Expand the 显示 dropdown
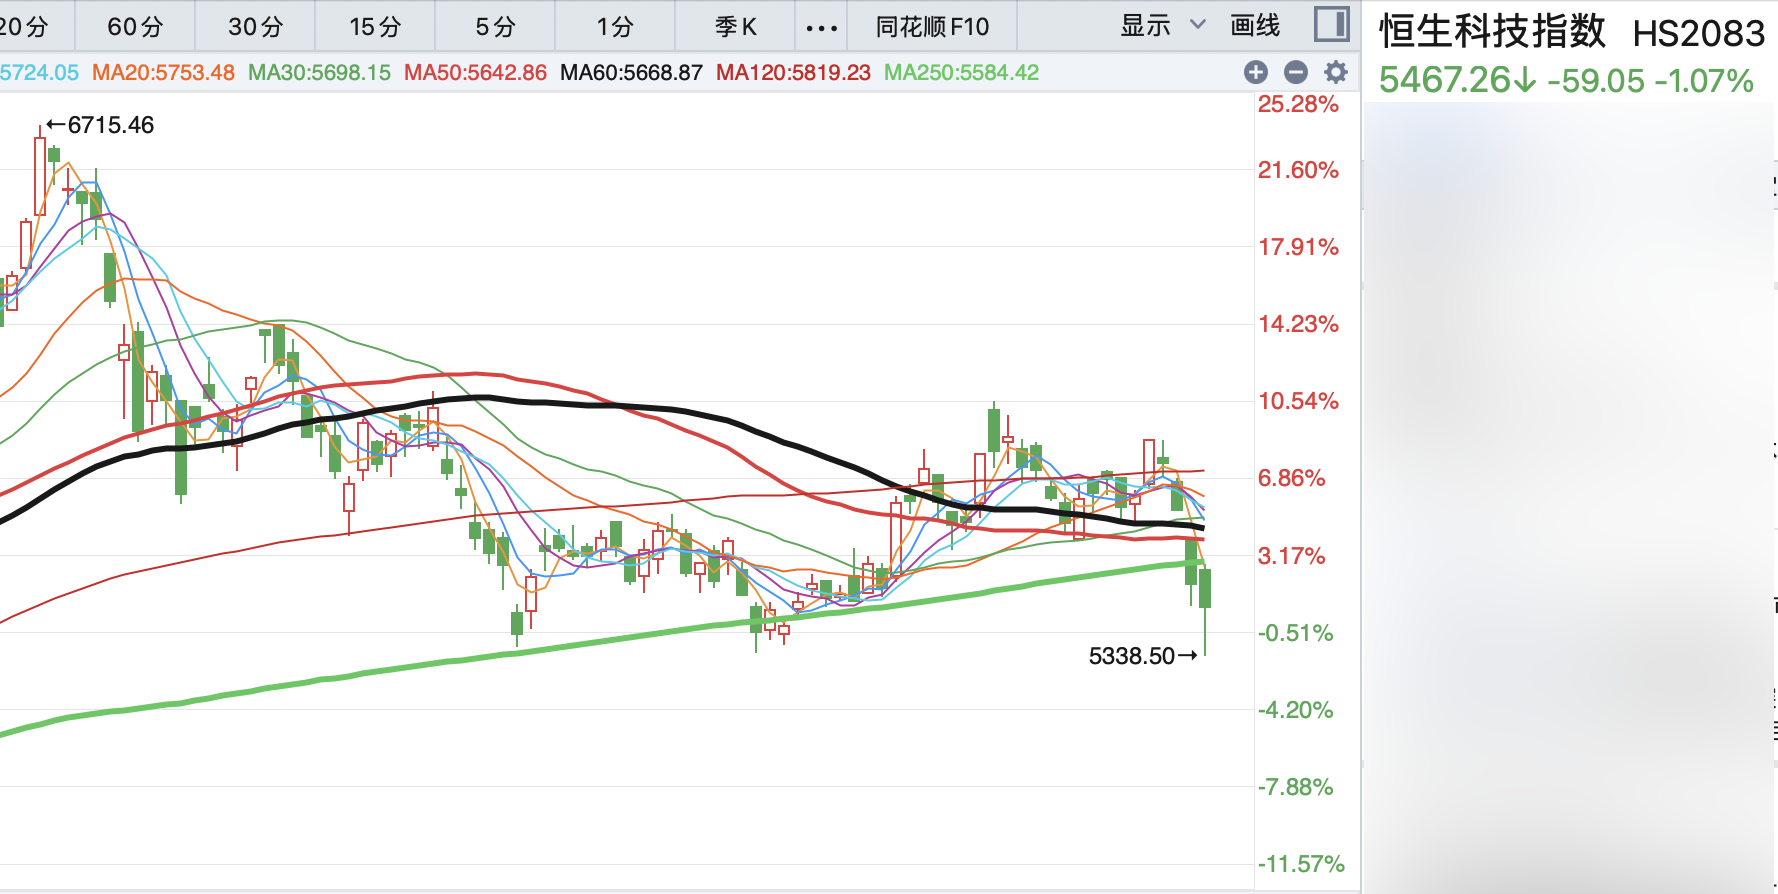 1163,26
